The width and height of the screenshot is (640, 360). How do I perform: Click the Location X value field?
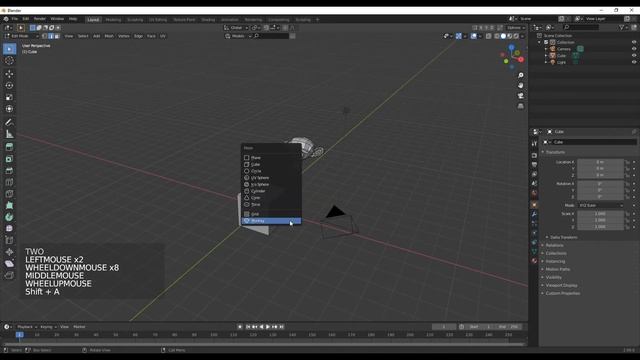coord(600,162)
